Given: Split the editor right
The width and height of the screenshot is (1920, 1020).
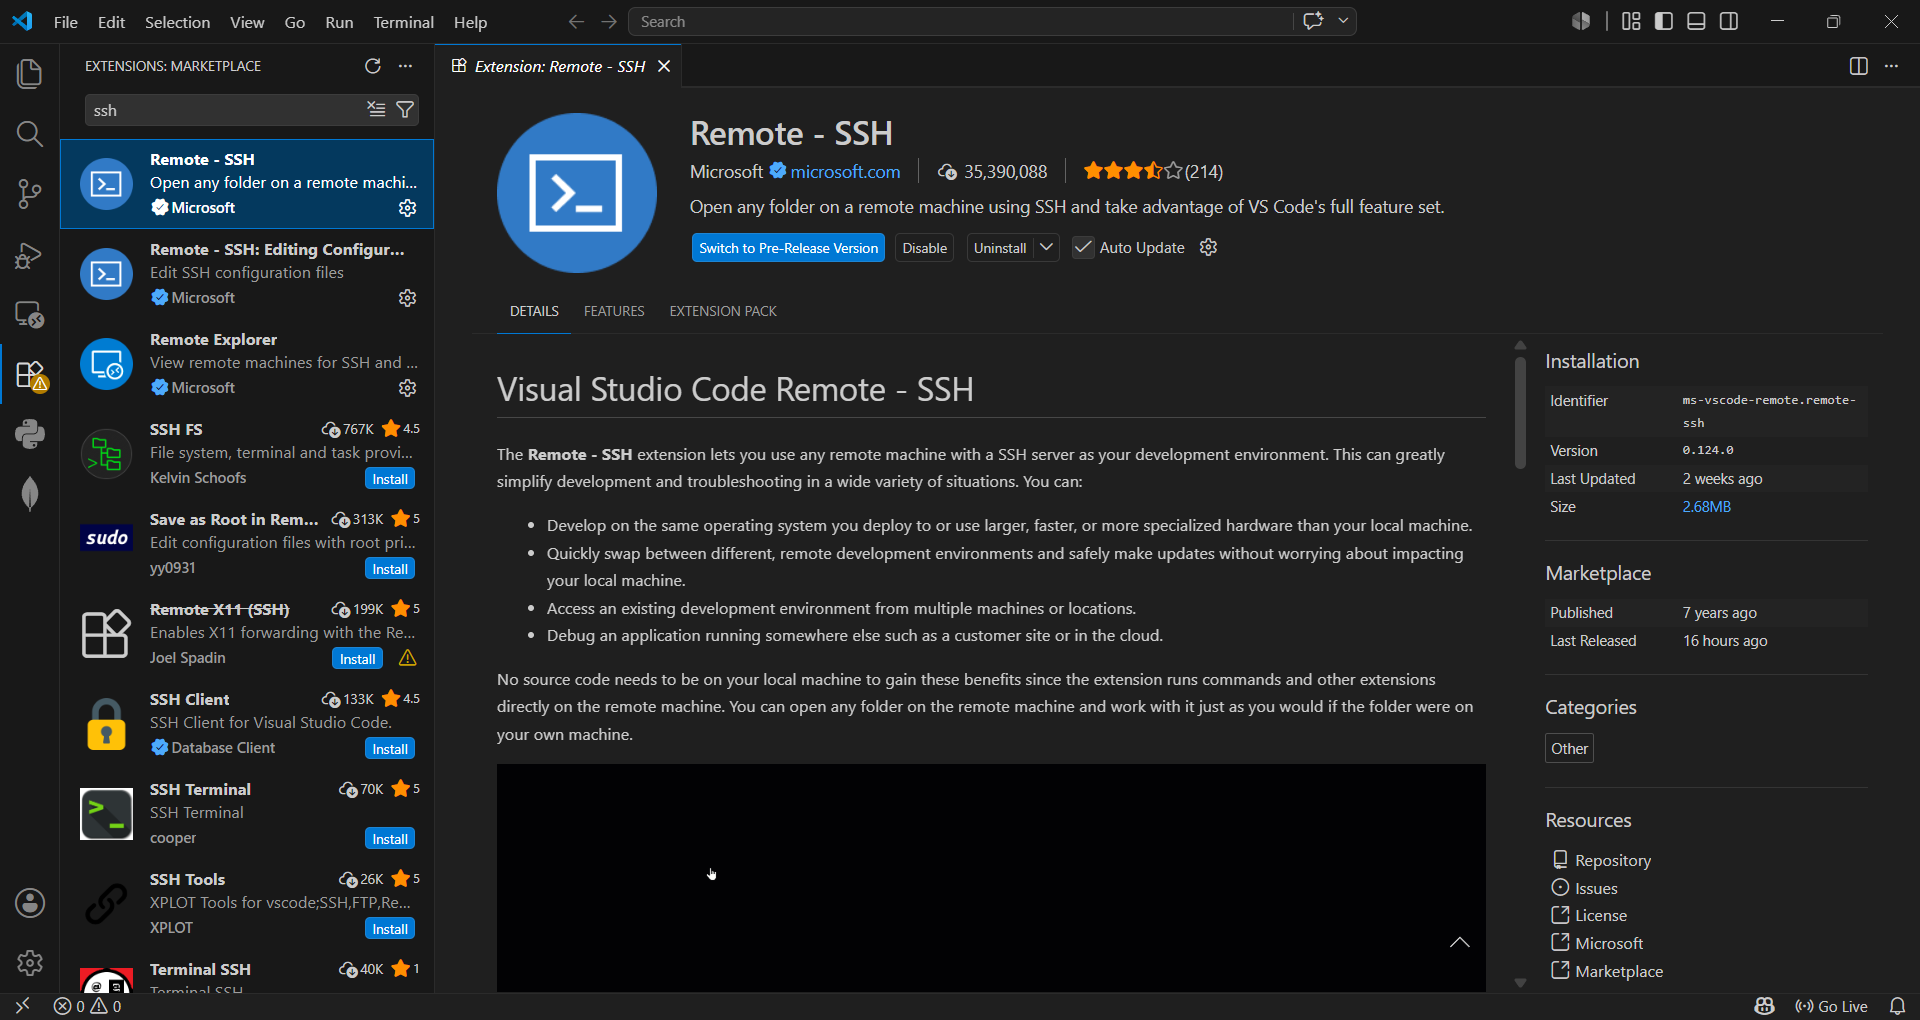Looking at the screenshot, I should [x=1858, y=66].
